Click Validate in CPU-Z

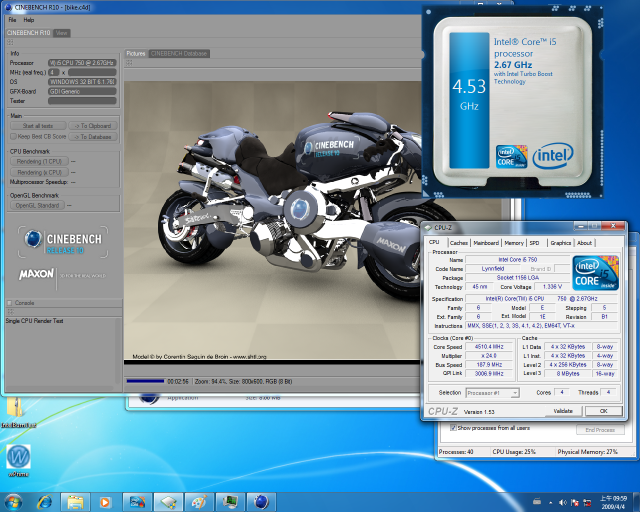pyautogui.click(x=563, y=411)
